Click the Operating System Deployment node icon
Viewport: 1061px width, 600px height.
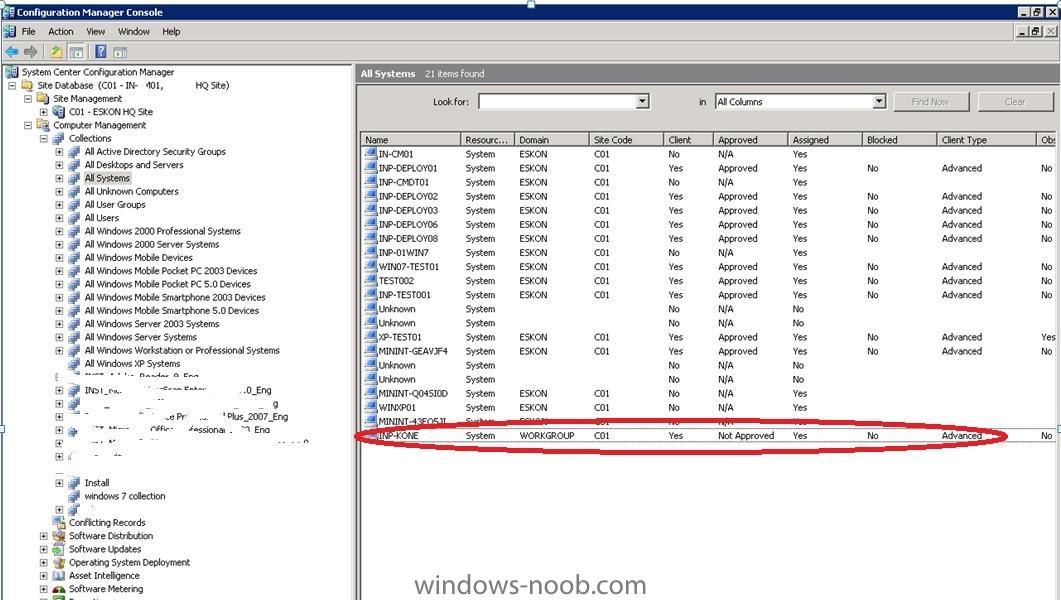point(58,562)
